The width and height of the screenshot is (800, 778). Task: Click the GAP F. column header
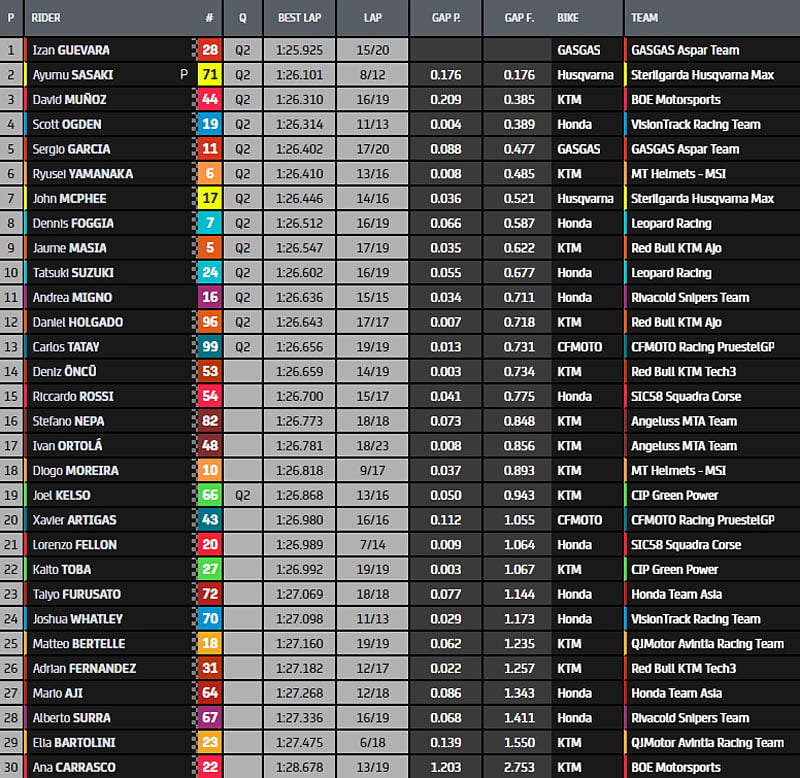[x=519, y=18]
